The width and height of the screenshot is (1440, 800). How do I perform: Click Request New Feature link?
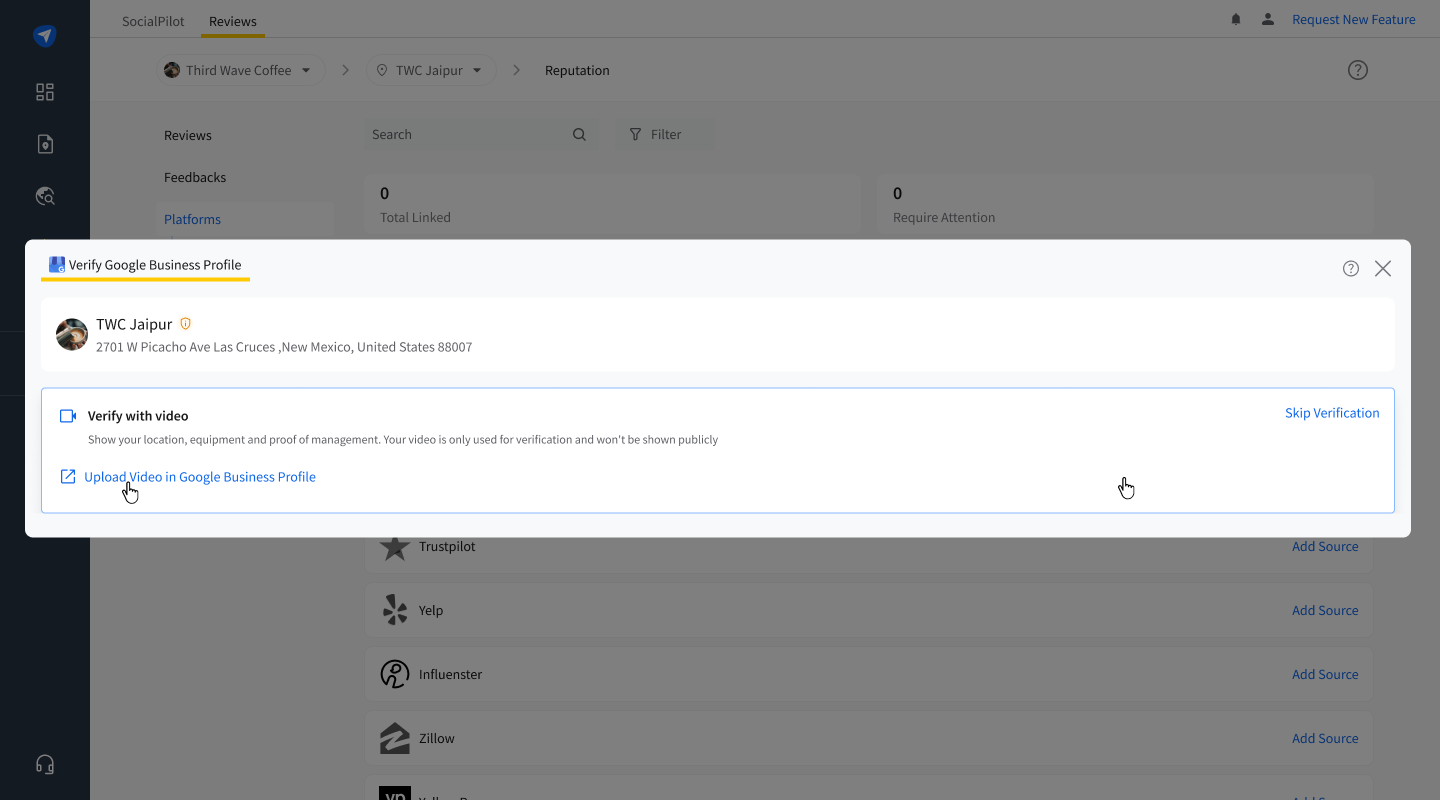1354,19
